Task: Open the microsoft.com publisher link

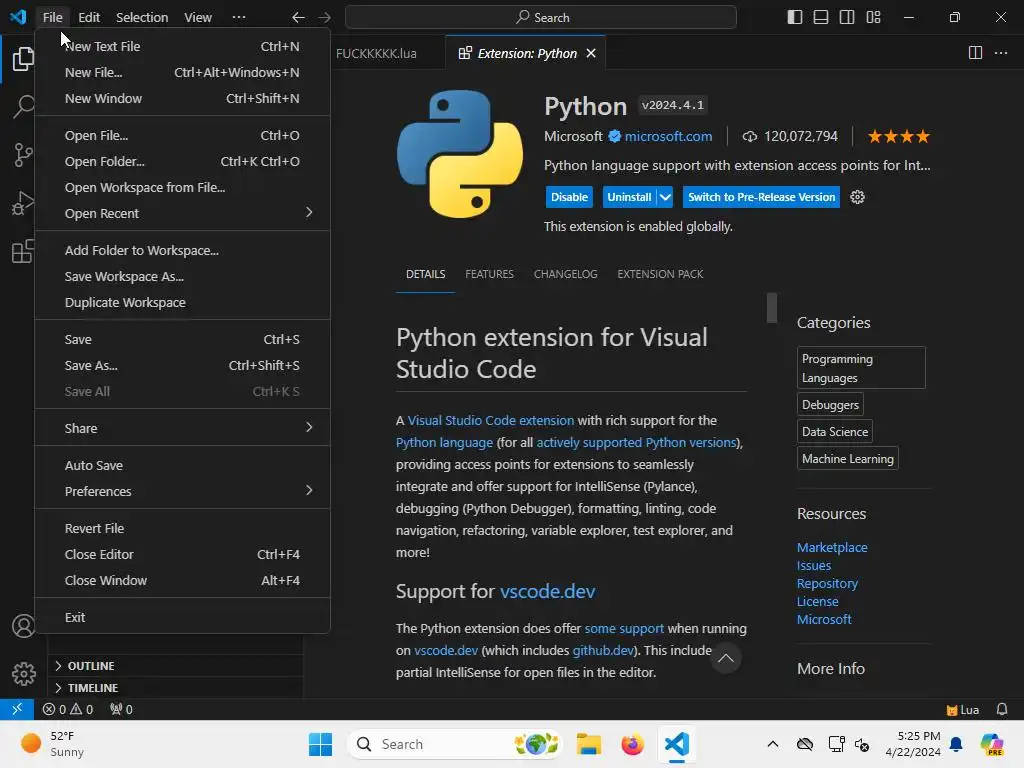Action: tap(668, 136)
